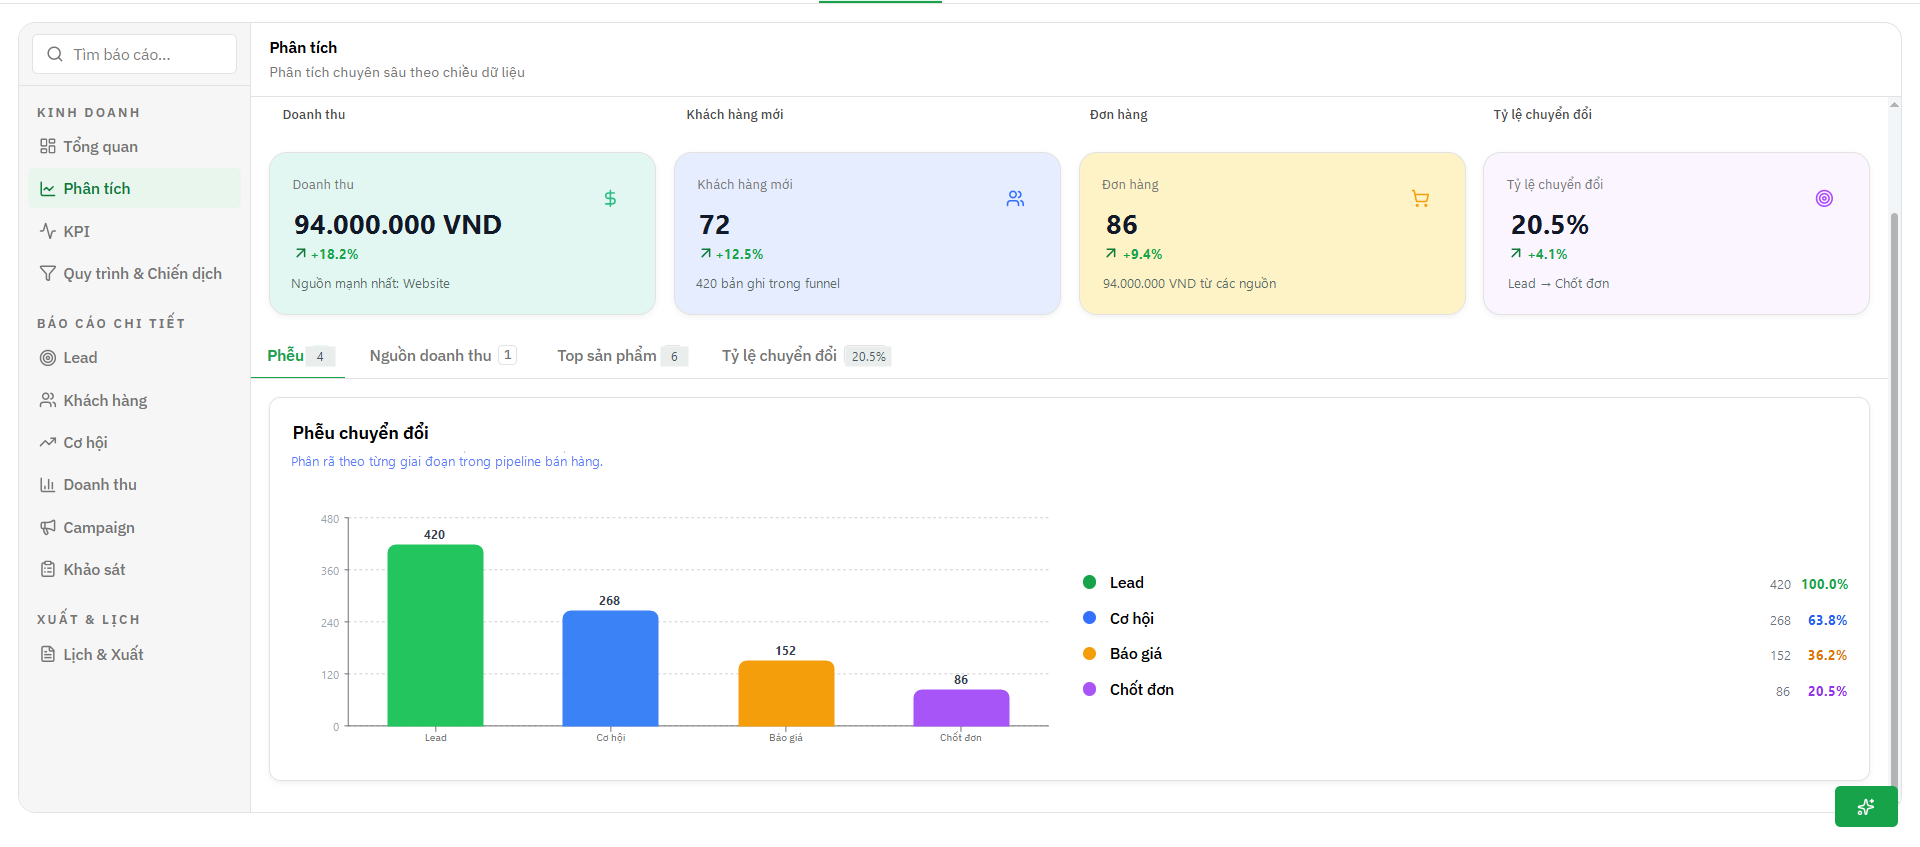This screenshot has height=847, width=1920.
Task: Click the purple Chốt đơn legend dot
Action: 1090,689
